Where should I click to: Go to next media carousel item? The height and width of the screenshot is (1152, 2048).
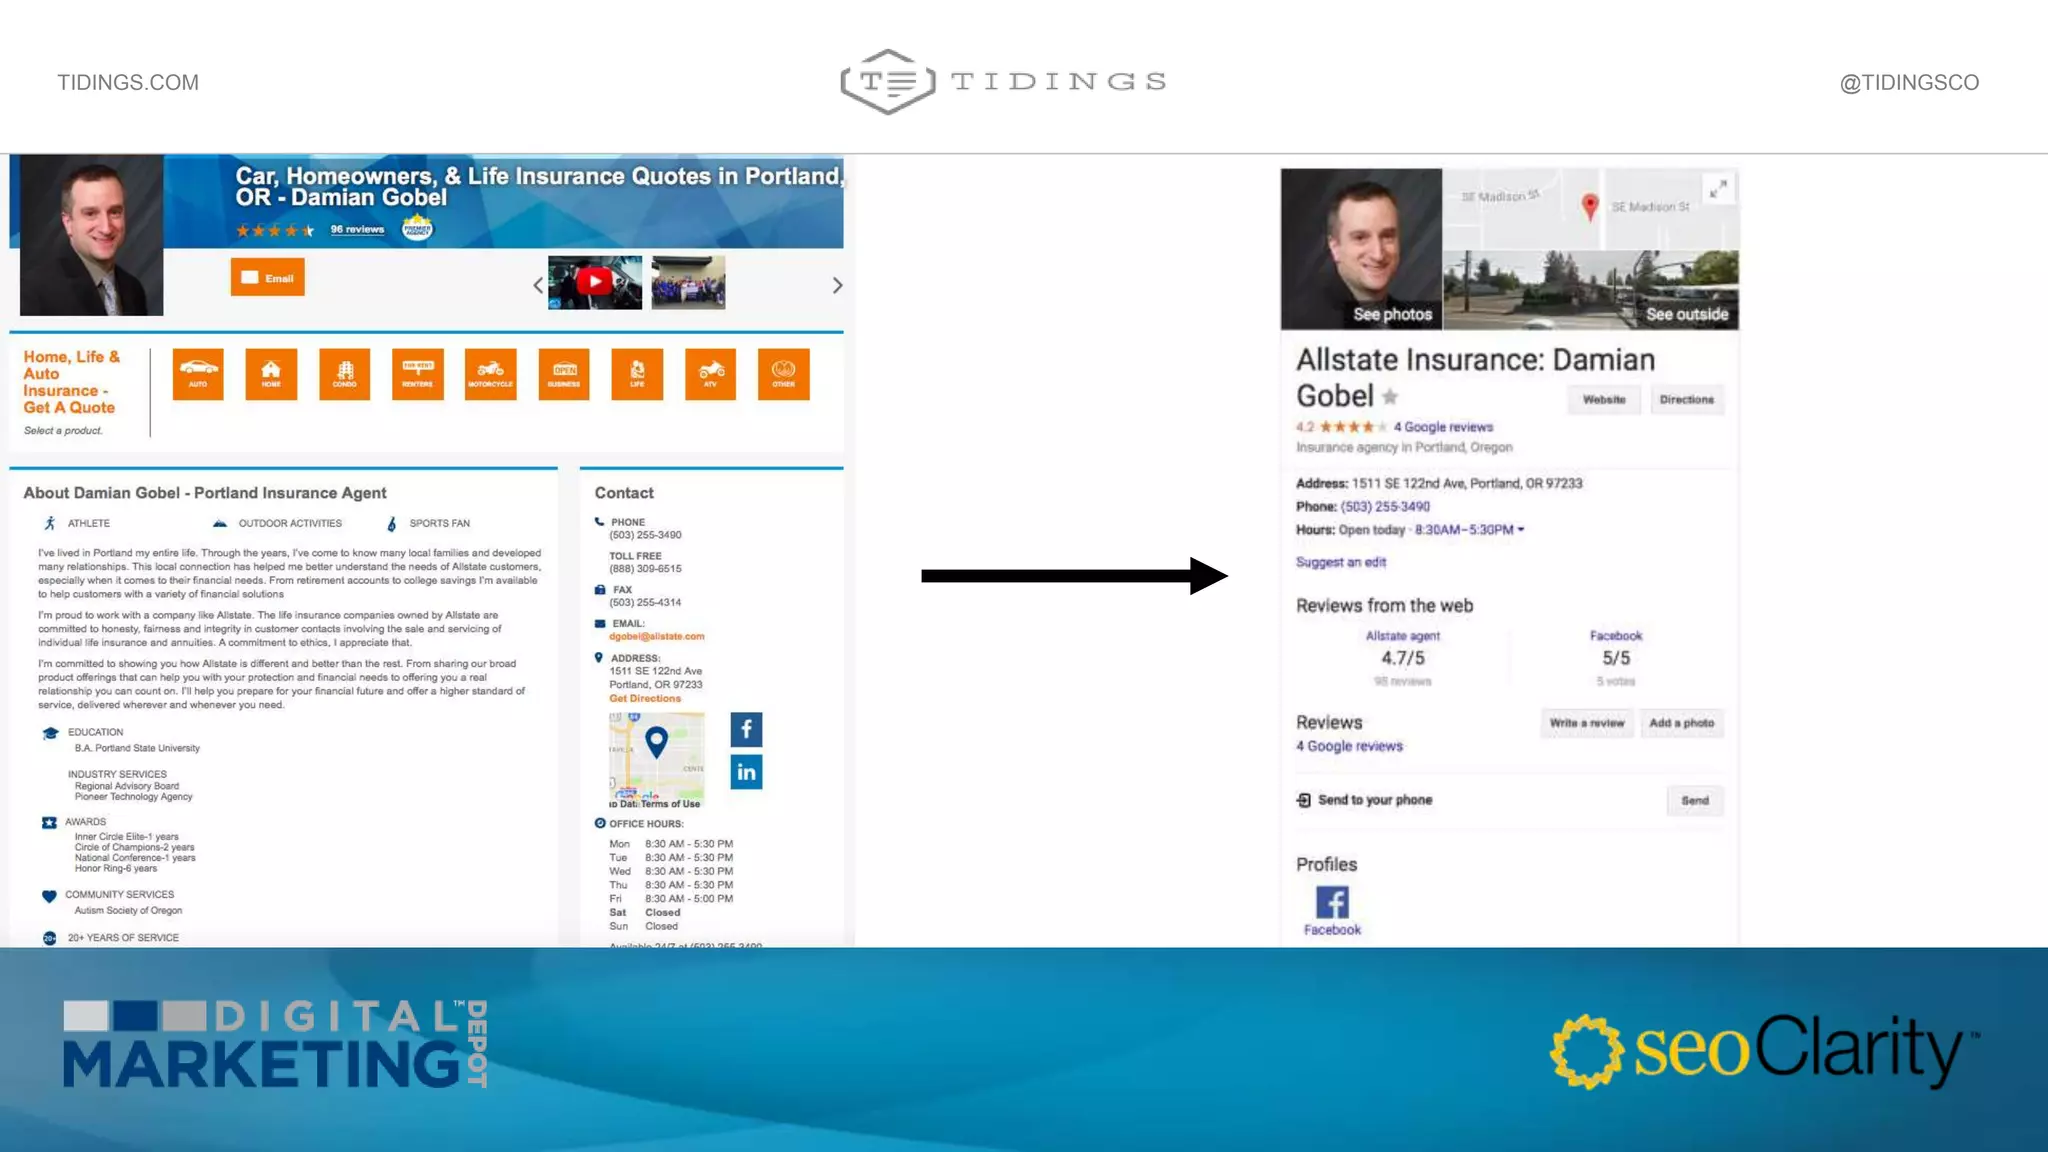[x=837, y=285]
